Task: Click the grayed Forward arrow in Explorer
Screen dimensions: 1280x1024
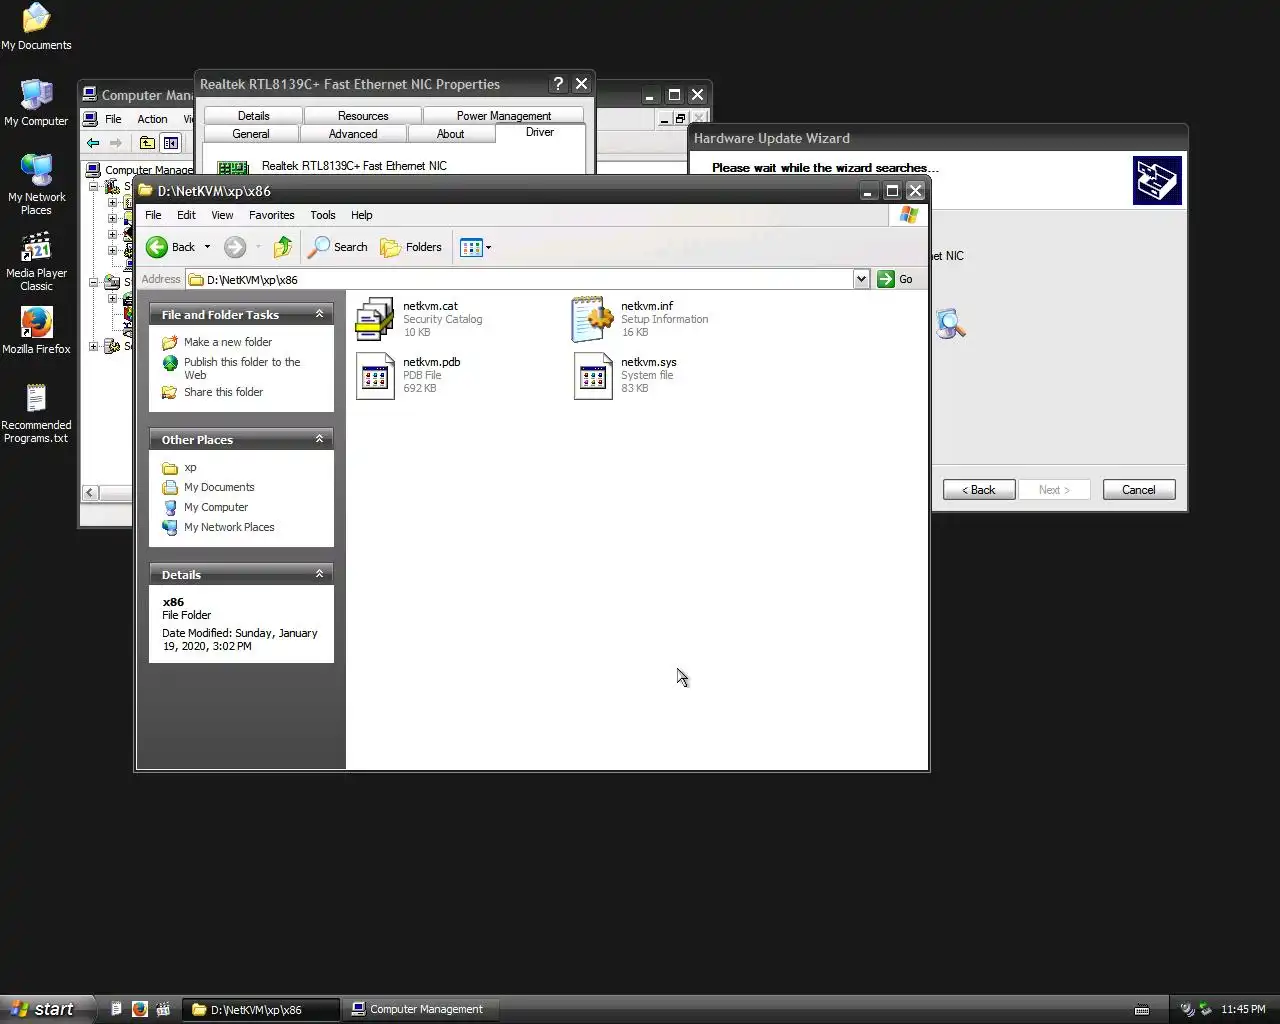Action: 234,247
